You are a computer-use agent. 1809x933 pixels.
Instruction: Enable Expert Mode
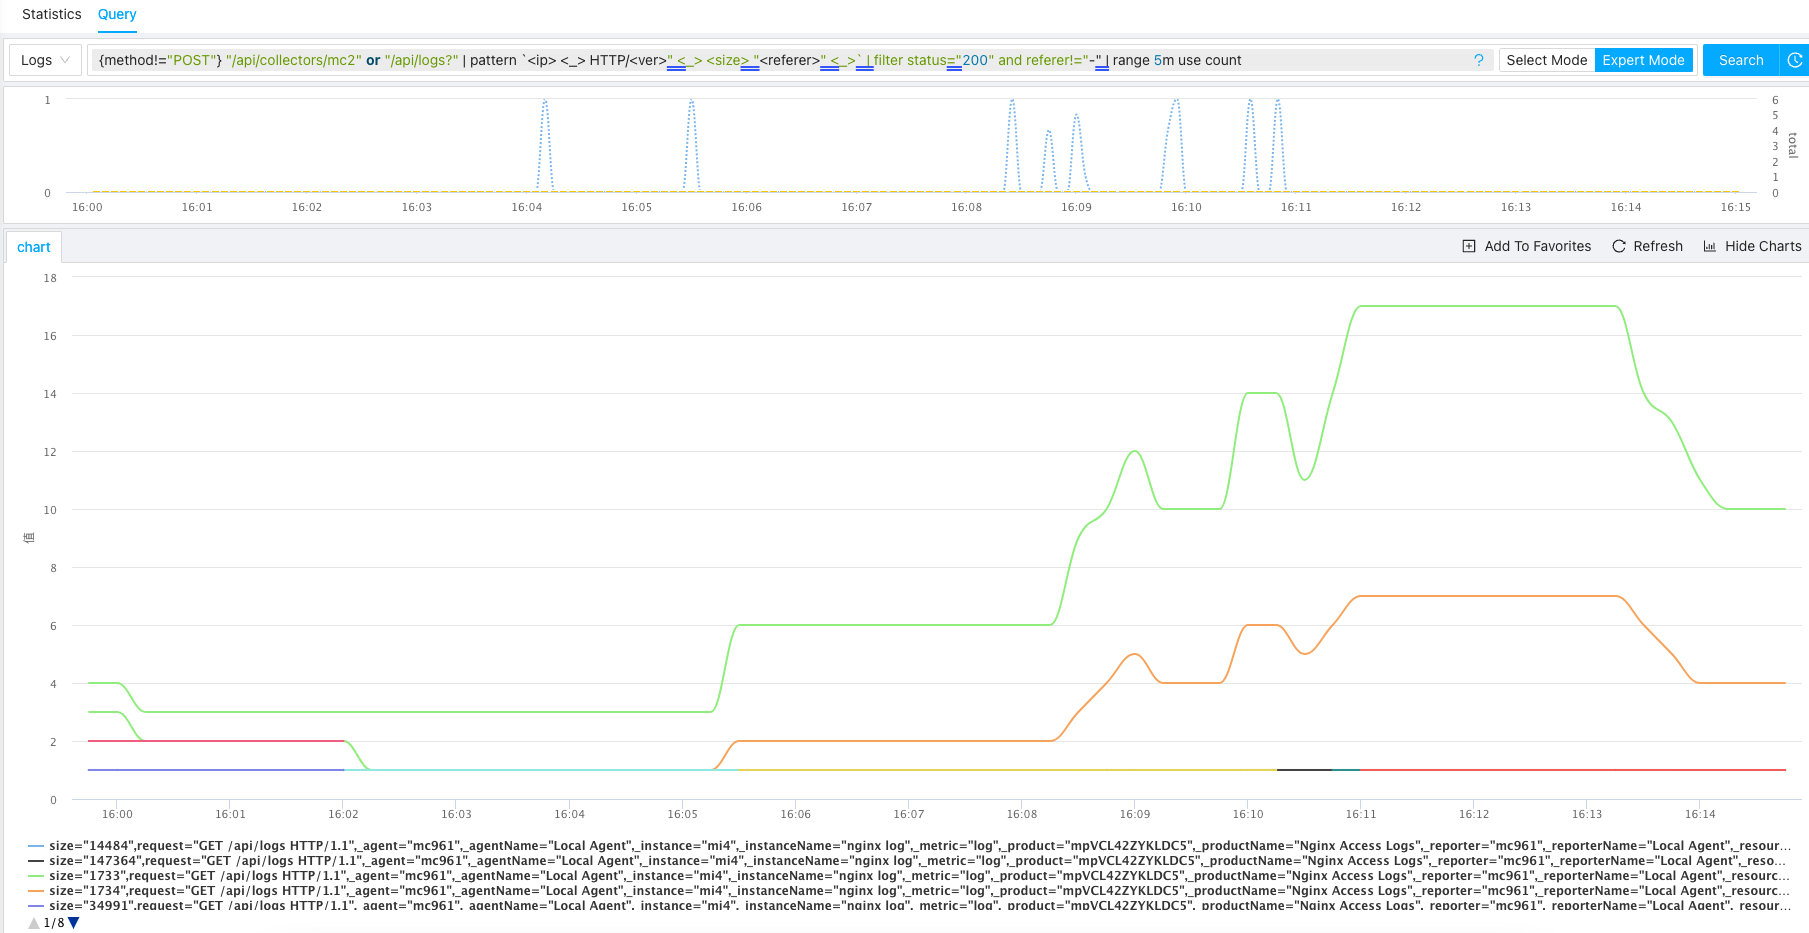click(1643, 60)
